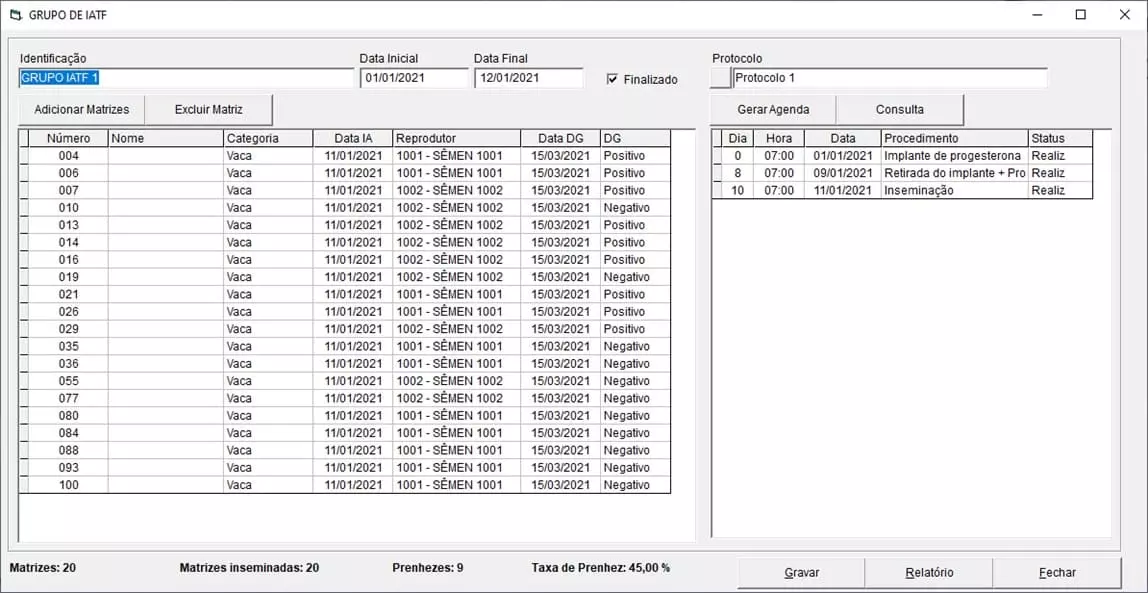The height and width of the screenshot is (593, 1148).
Task: Click the Data Final field
Action: point(528,78)
